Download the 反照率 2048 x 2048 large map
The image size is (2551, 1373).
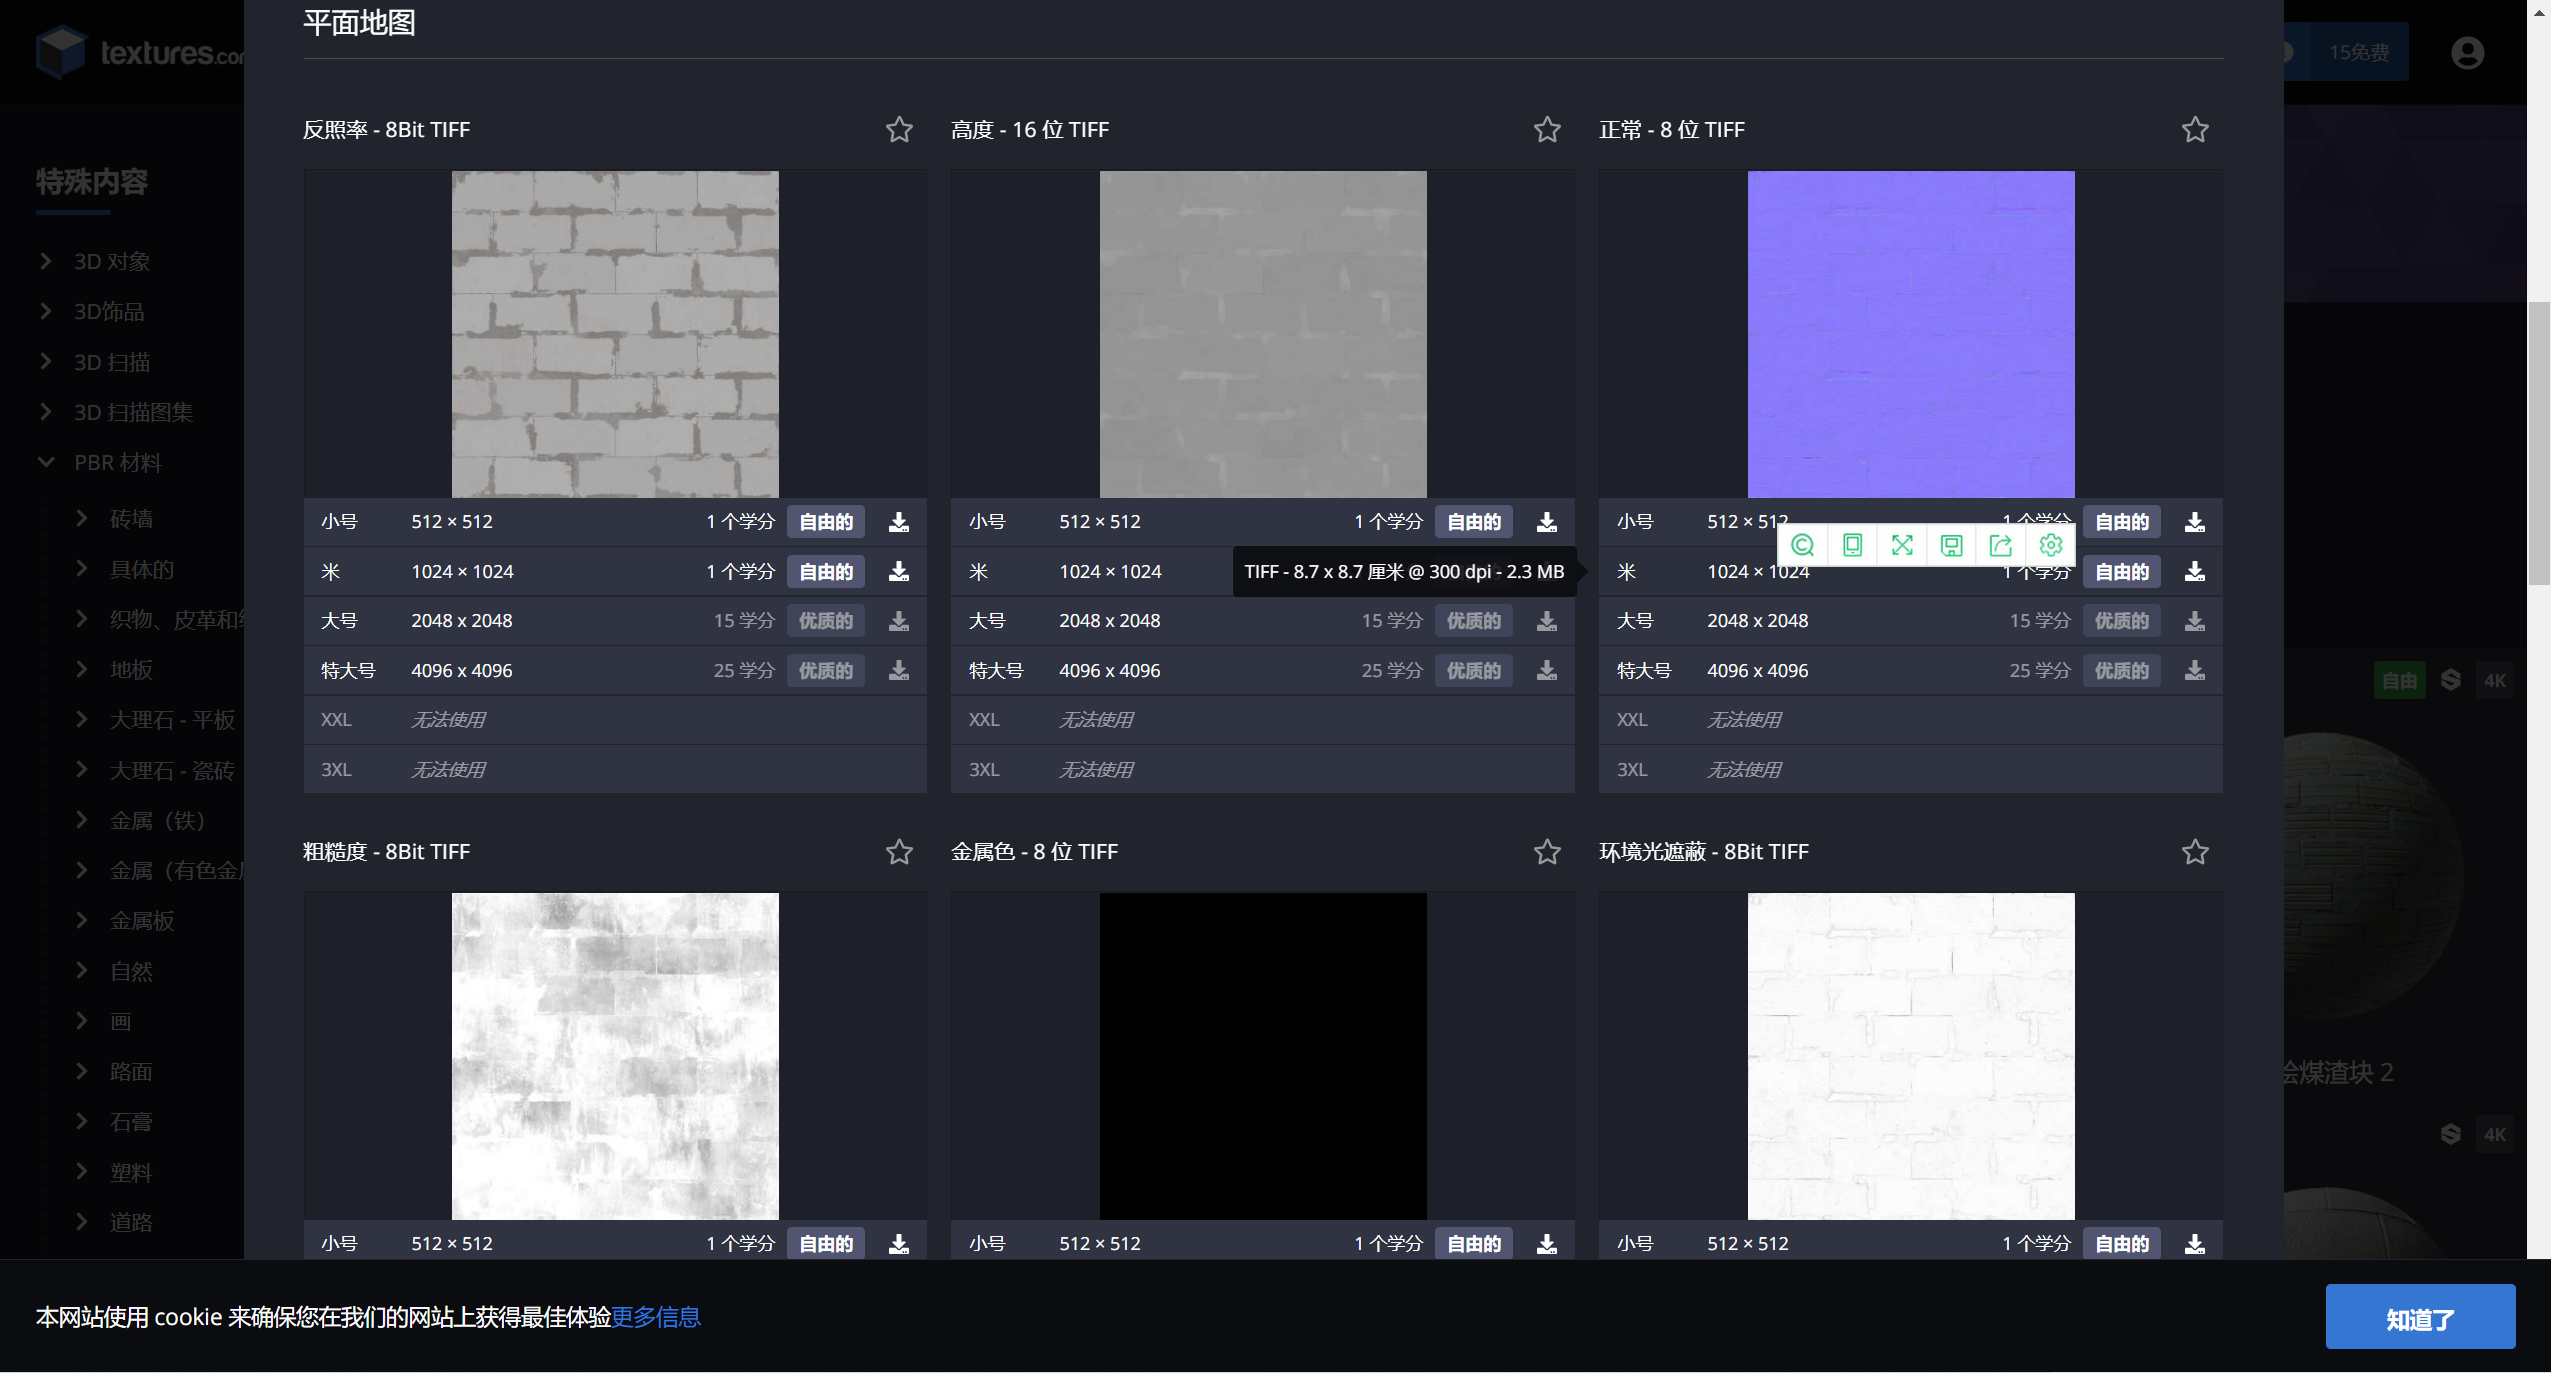click(x=899, y=621)
